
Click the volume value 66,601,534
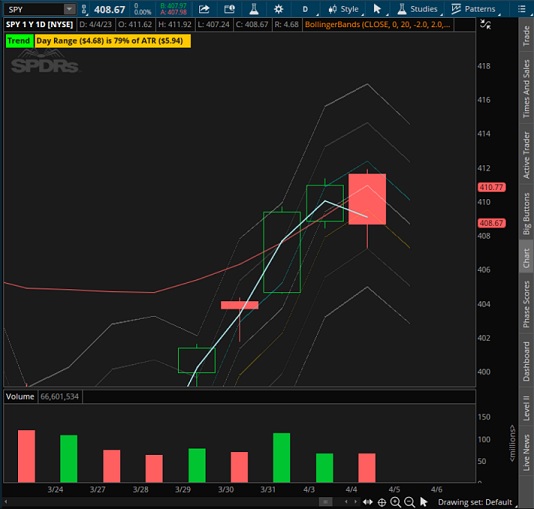tap(60, 397)
